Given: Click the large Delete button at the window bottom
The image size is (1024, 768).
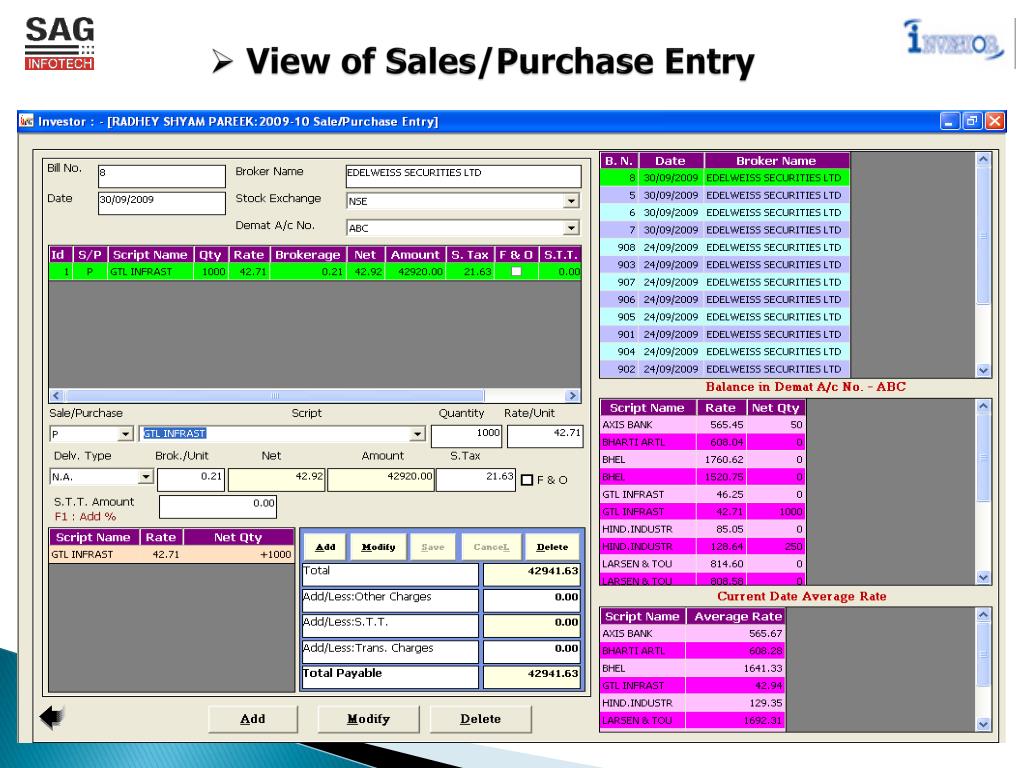Looking at the screenshot, I should (x=481, y=719).
